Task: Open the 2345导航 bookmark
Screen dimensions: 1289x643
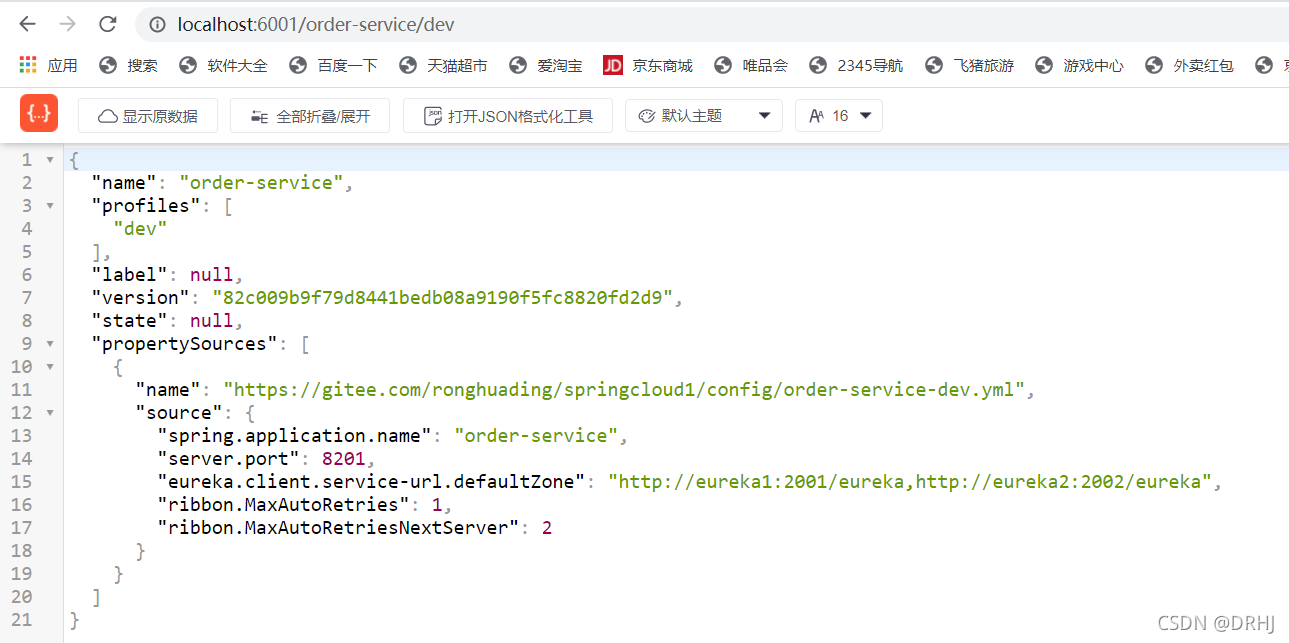Action: coord(856,65)
